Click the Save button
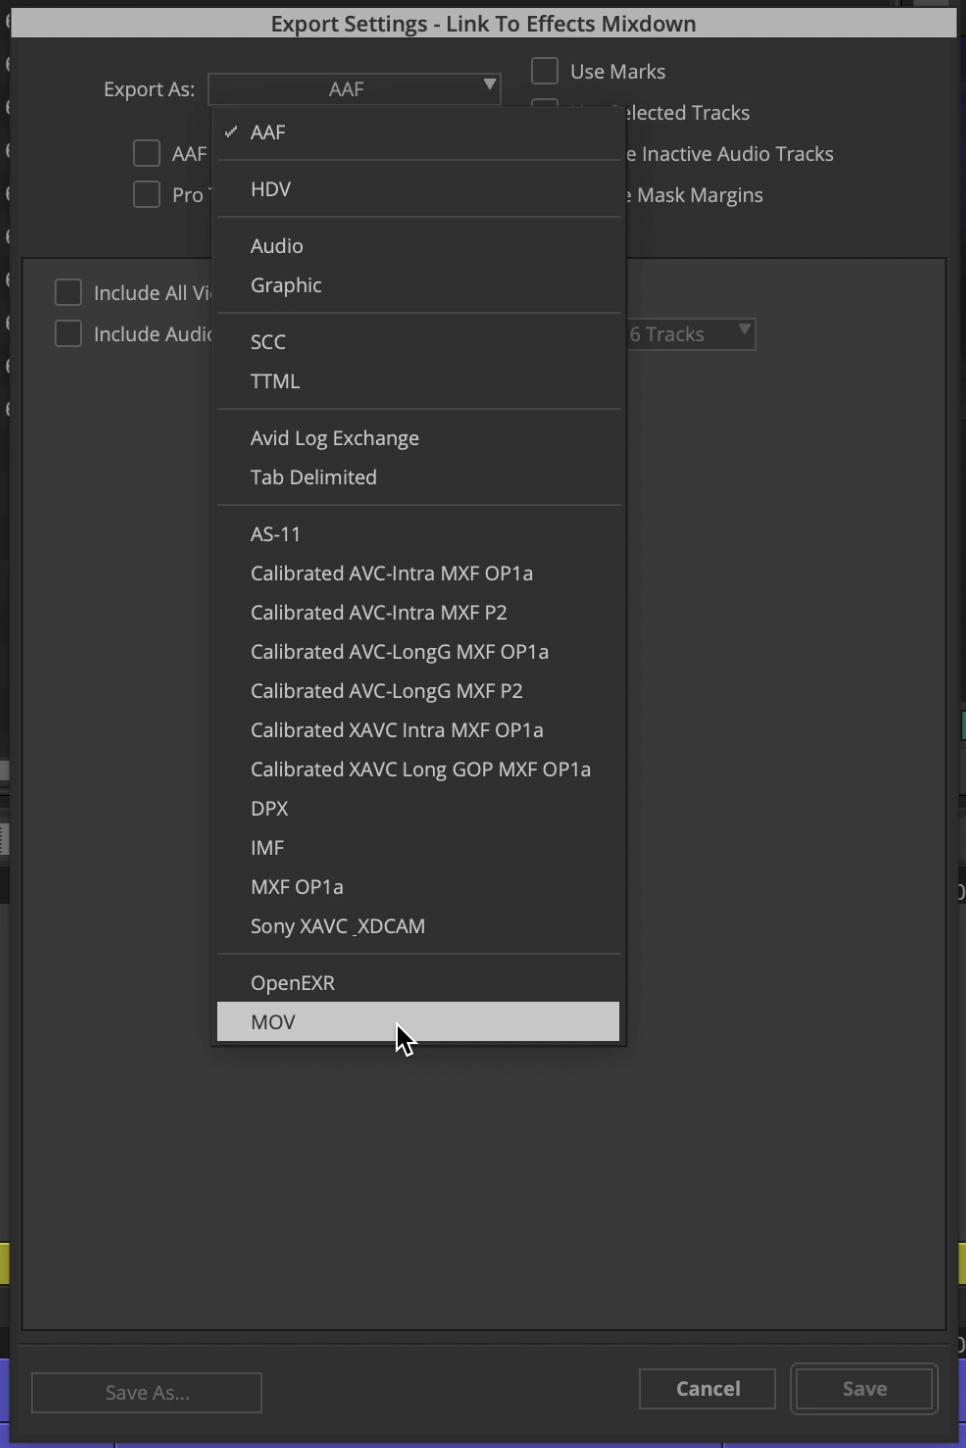Viewport: 966px width, 1448px height. coord(864,1389)
